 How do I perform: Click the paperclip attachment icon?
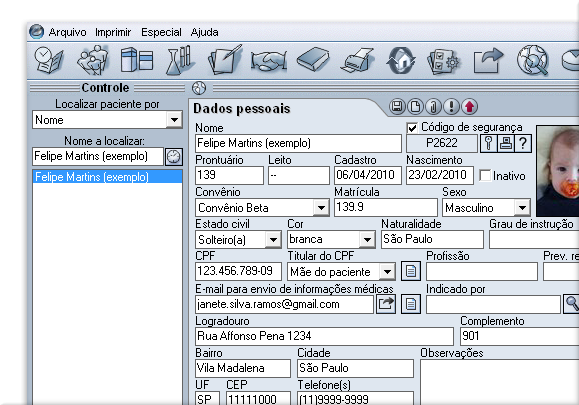(x=434, y=107)
